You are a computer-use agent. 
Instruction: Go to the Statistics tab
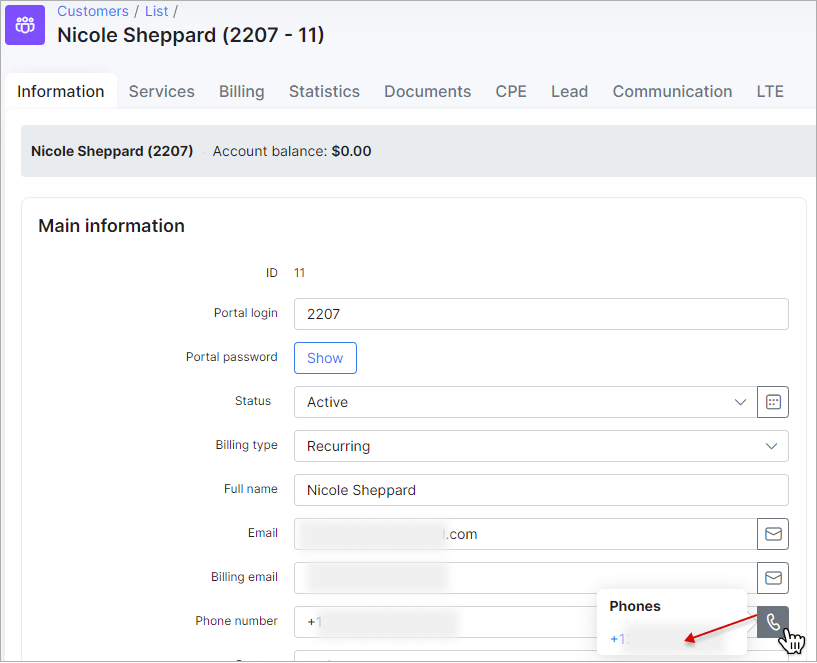point(324,91)
